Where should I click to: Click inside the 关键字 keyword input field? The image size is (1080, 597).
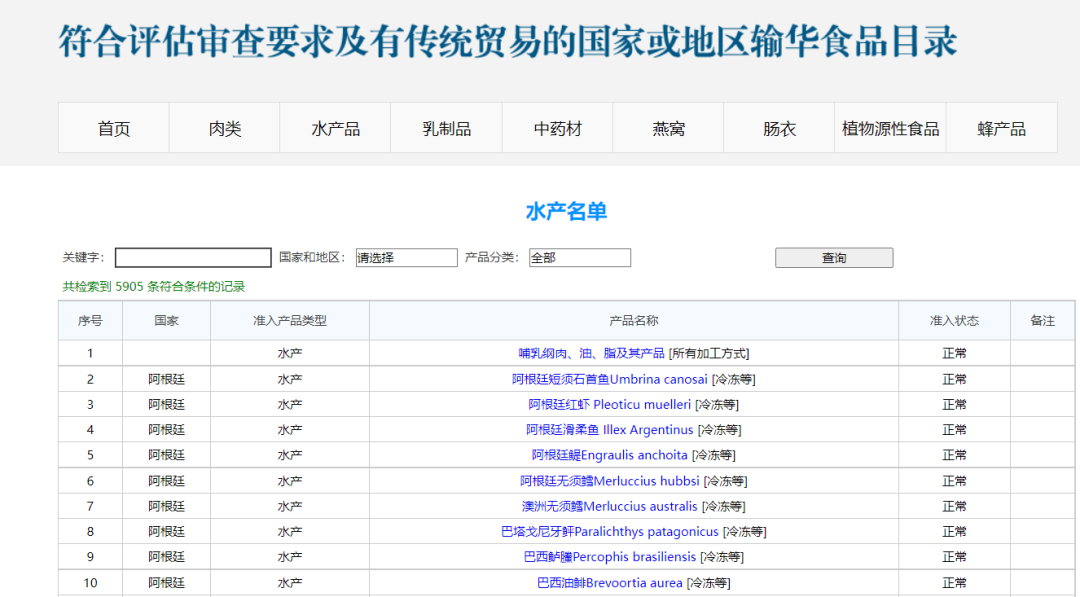point(192,257)
